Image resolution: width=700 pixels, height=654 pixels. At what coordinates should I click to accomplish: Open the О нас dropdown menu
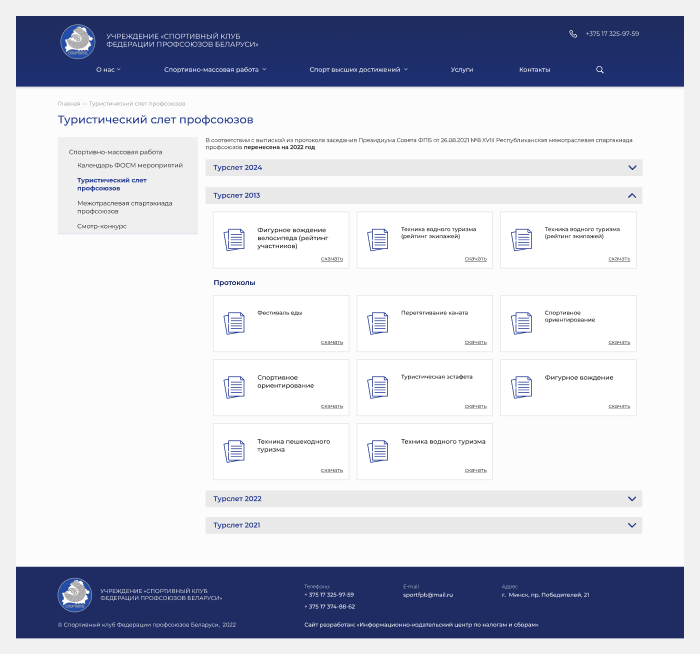[108, 70]
